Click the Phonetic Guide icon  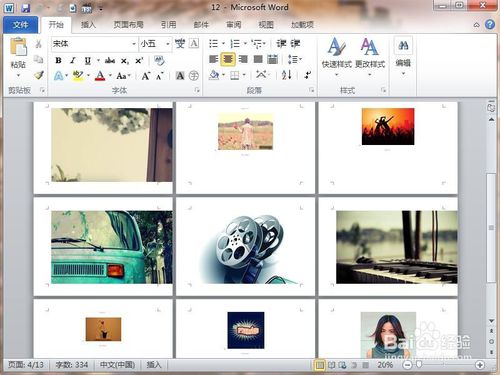point(180,43)
